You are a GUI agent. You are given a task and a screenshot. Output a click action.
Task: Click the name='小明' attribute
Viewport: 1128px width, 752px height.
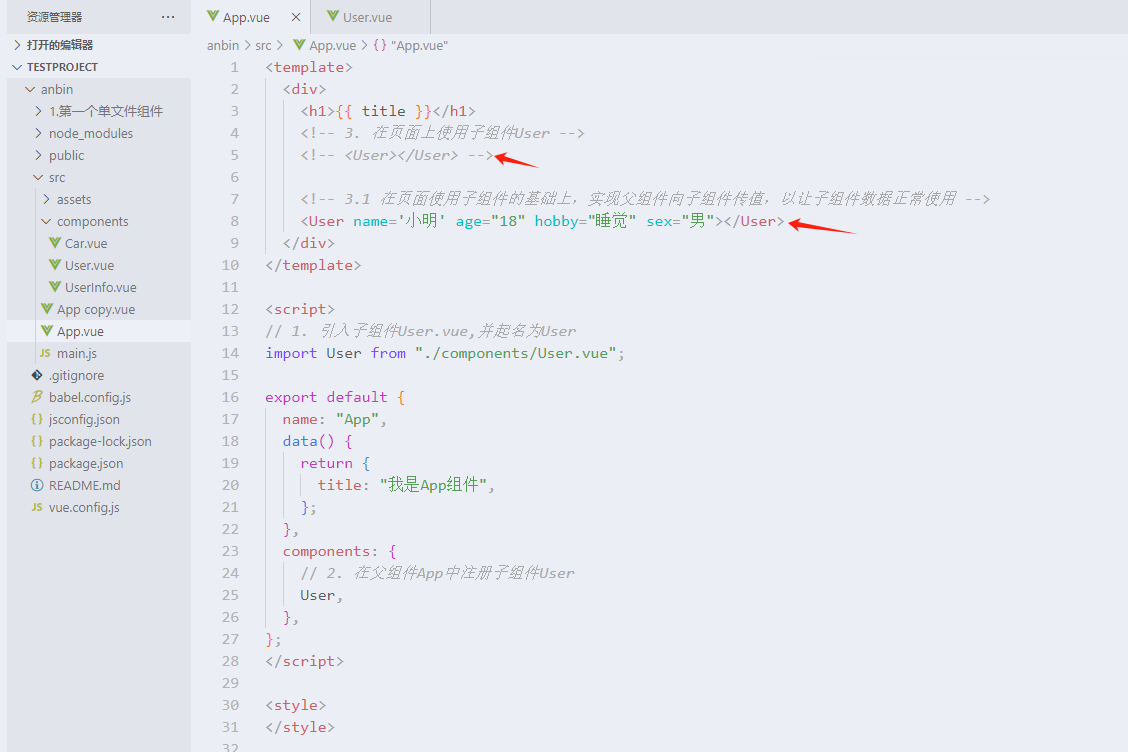point(399,221)
